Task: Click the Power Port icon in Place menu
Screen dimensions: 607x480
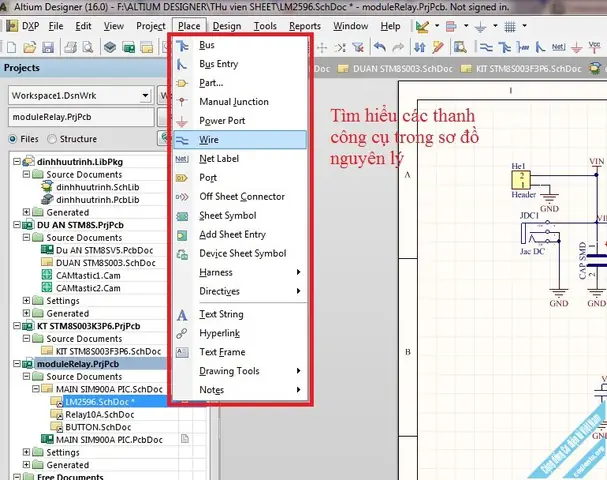Action: pos(182,122)
